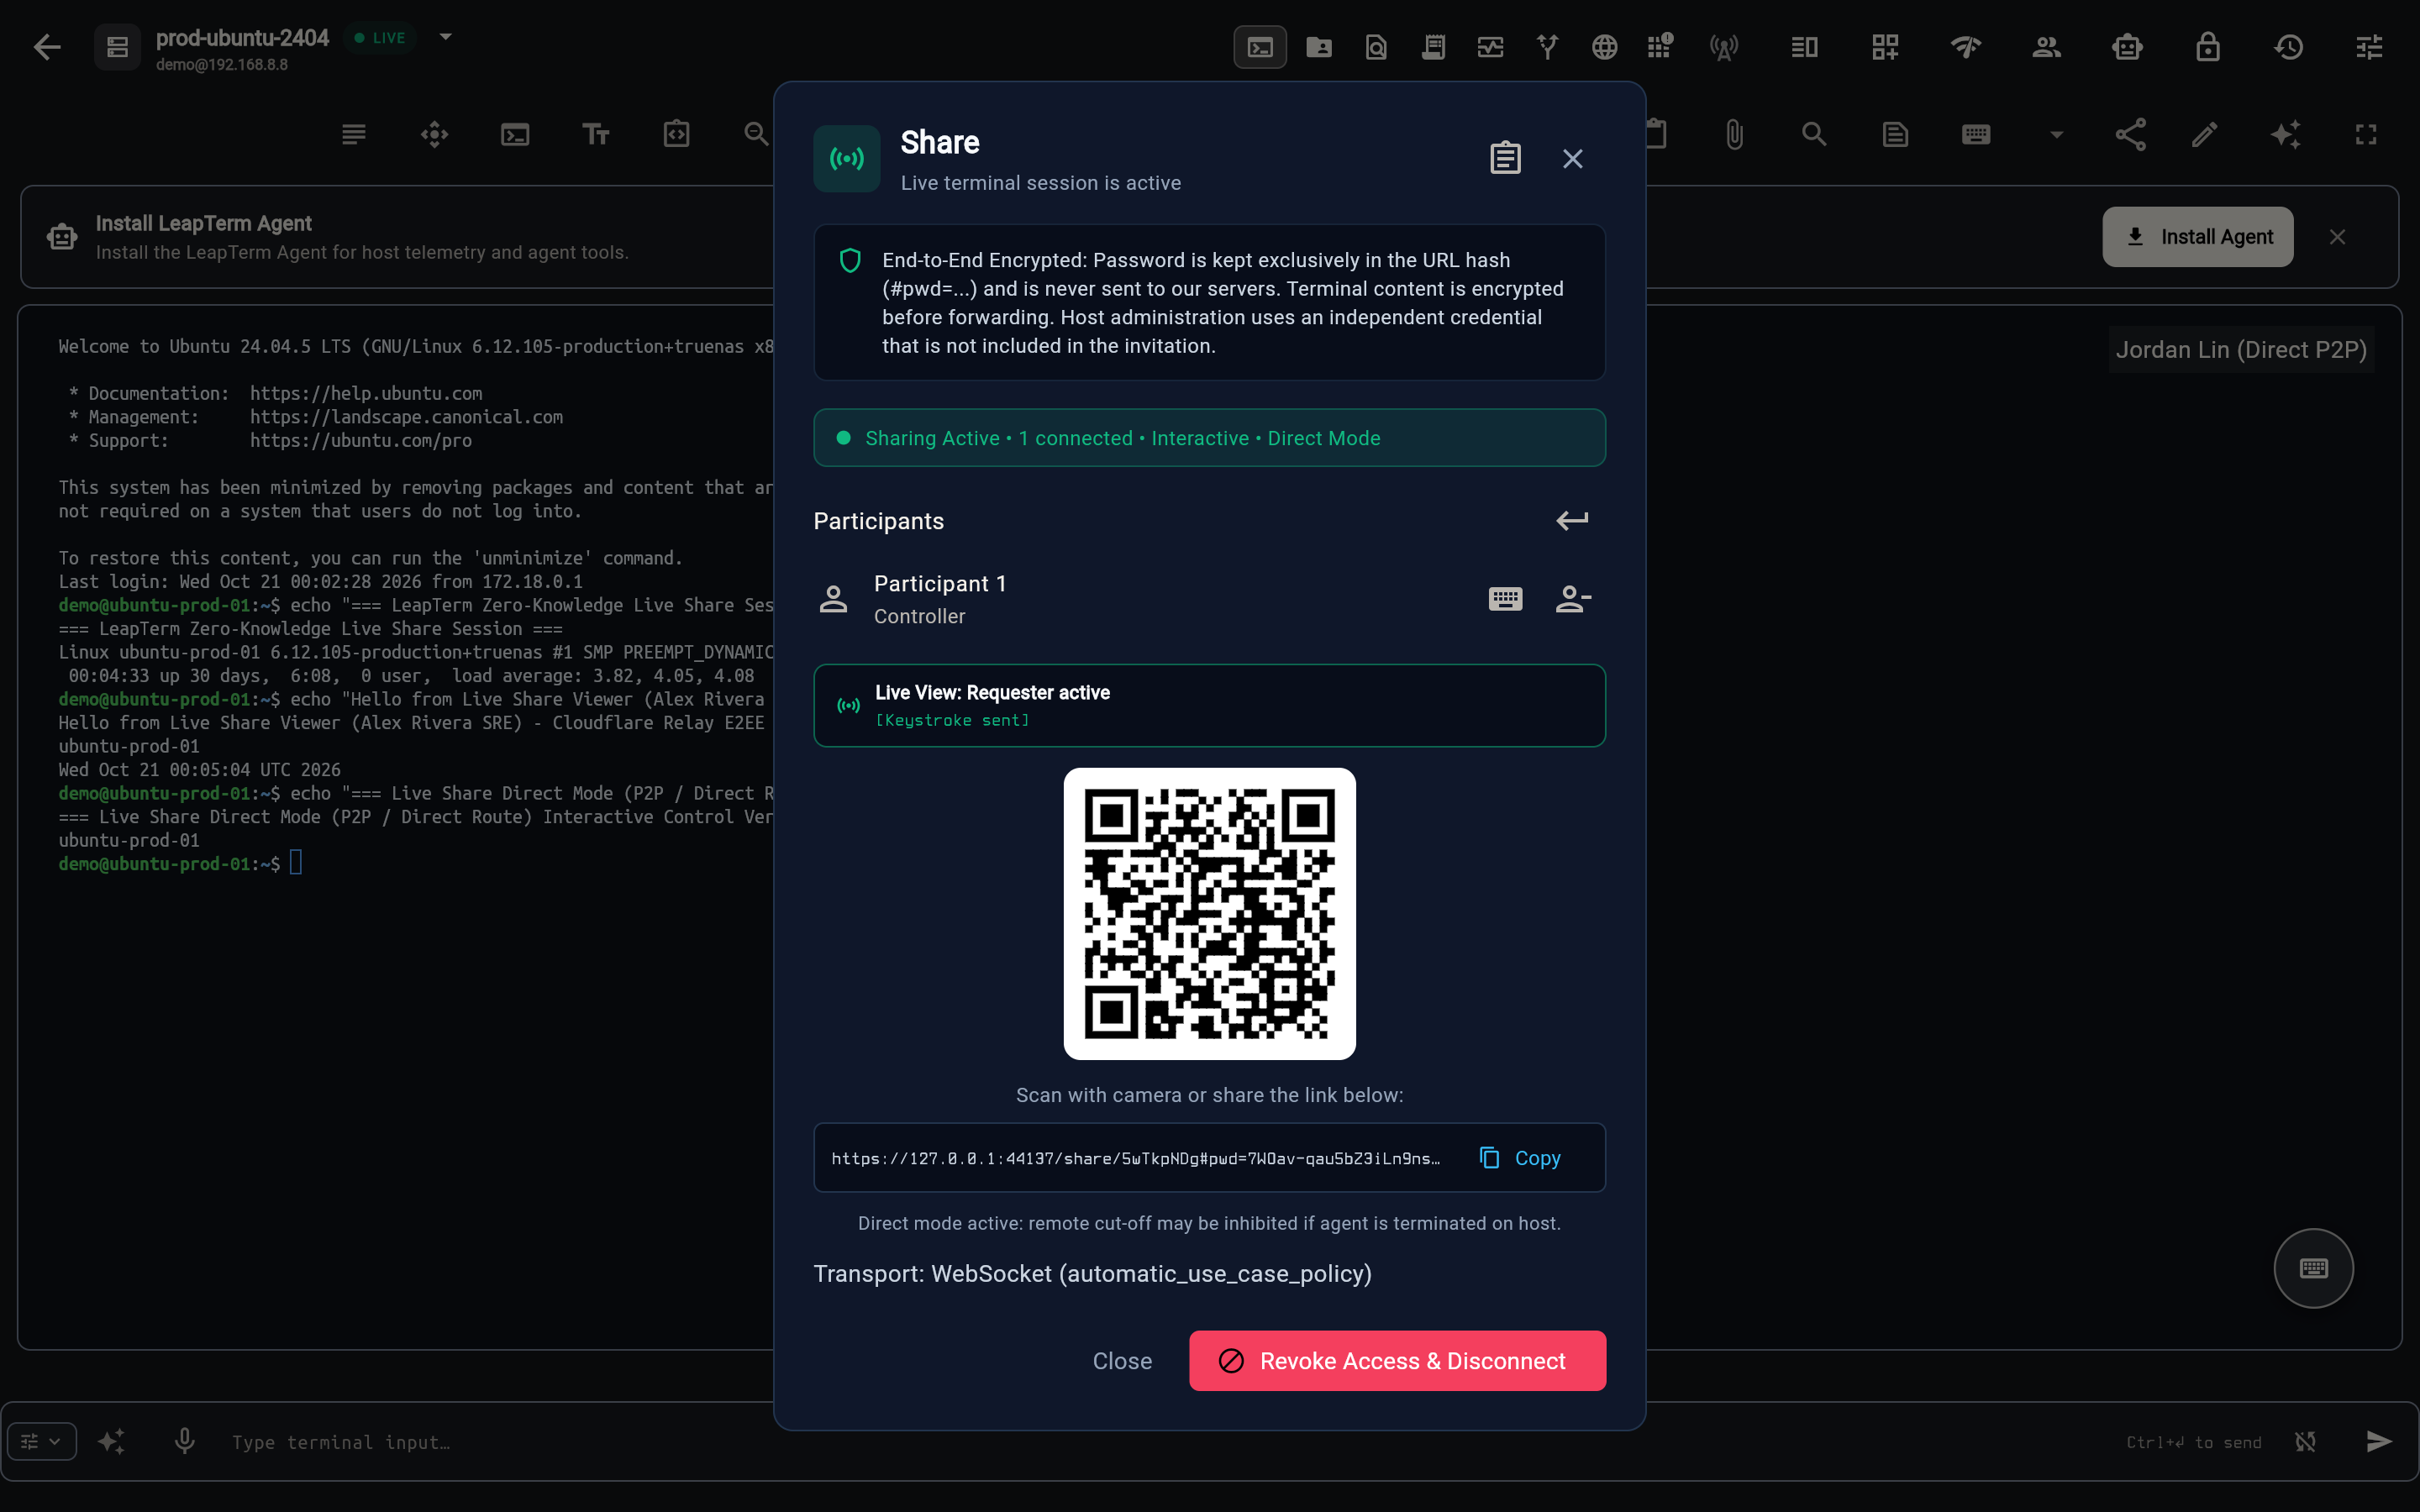
Task: Open the prod-ubuntu-2404 host dropdown arrow
Action: 446,37
